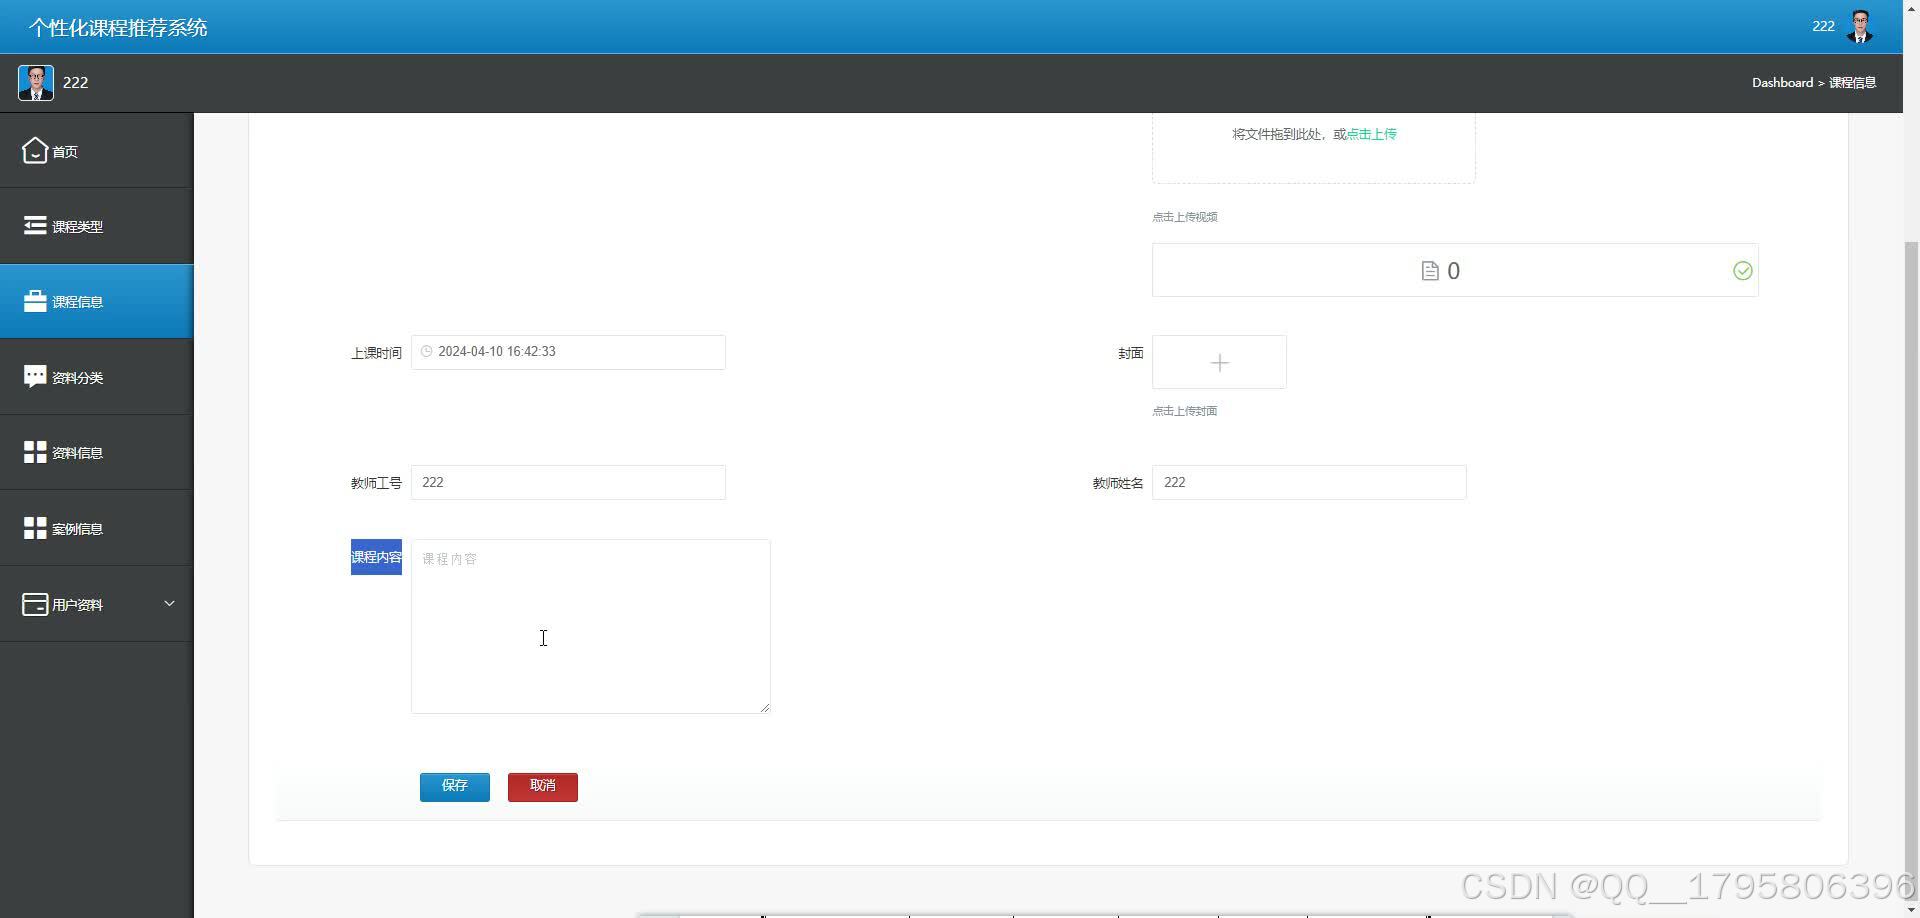Screen dimensions: 1920x918
Task: Click the 取消 cancel button
Action: coord(543,786)
